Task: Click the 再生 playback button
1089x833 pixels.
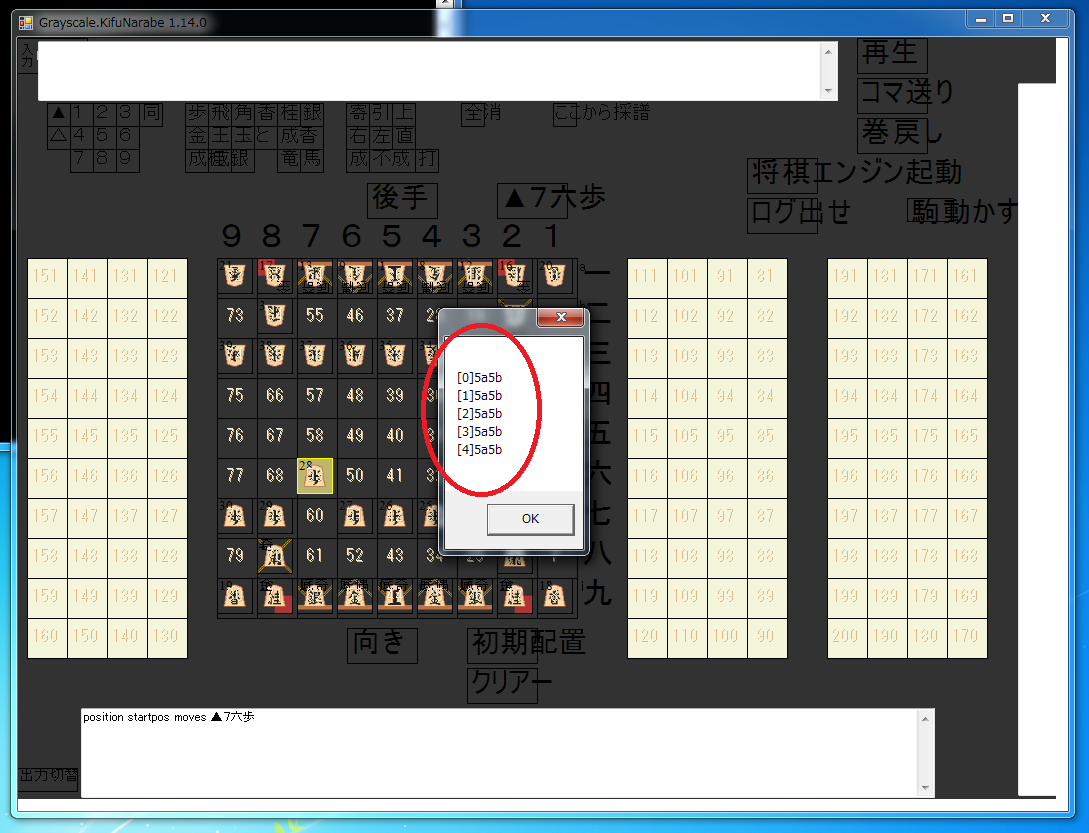Action: pyautogui.click(x=892, y=55)
